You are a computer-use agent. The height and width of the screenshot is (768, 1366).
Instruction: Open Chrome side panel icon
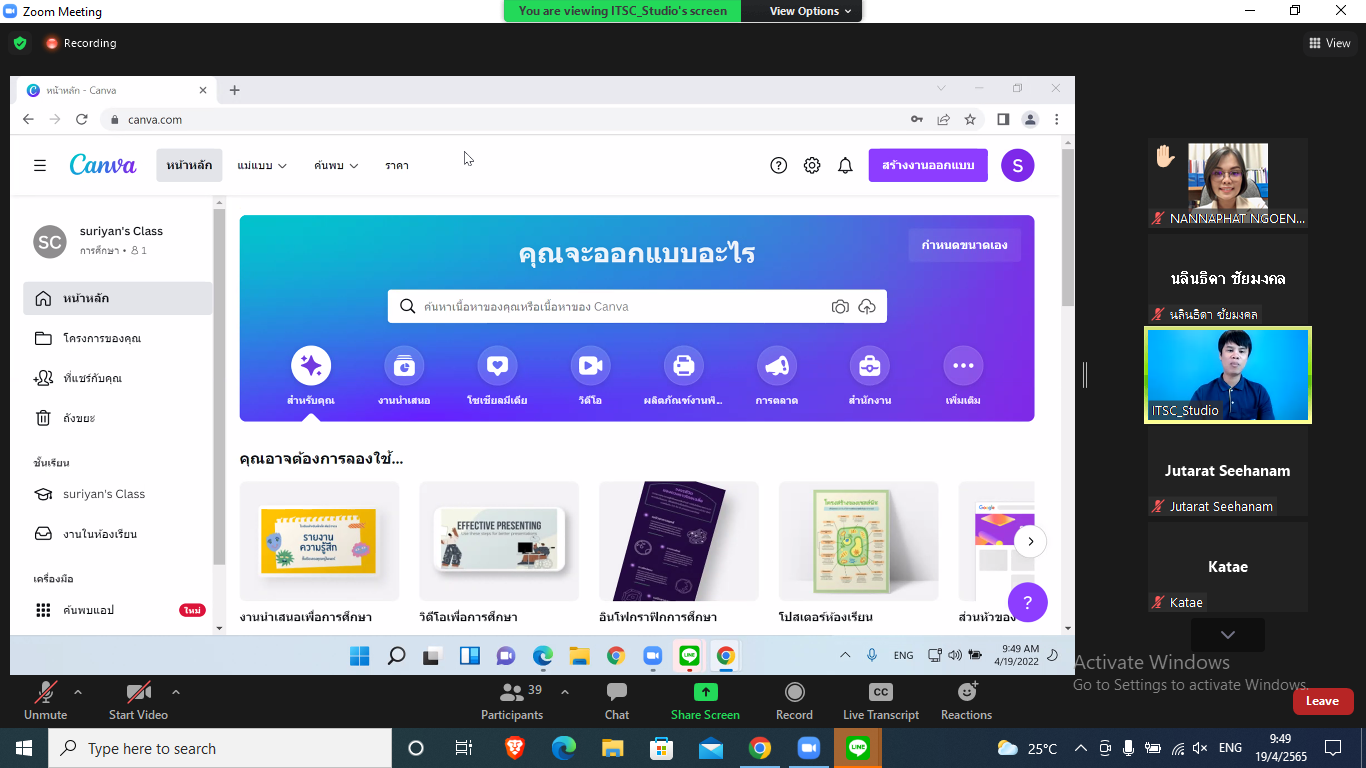click(x=1003, y=119)
